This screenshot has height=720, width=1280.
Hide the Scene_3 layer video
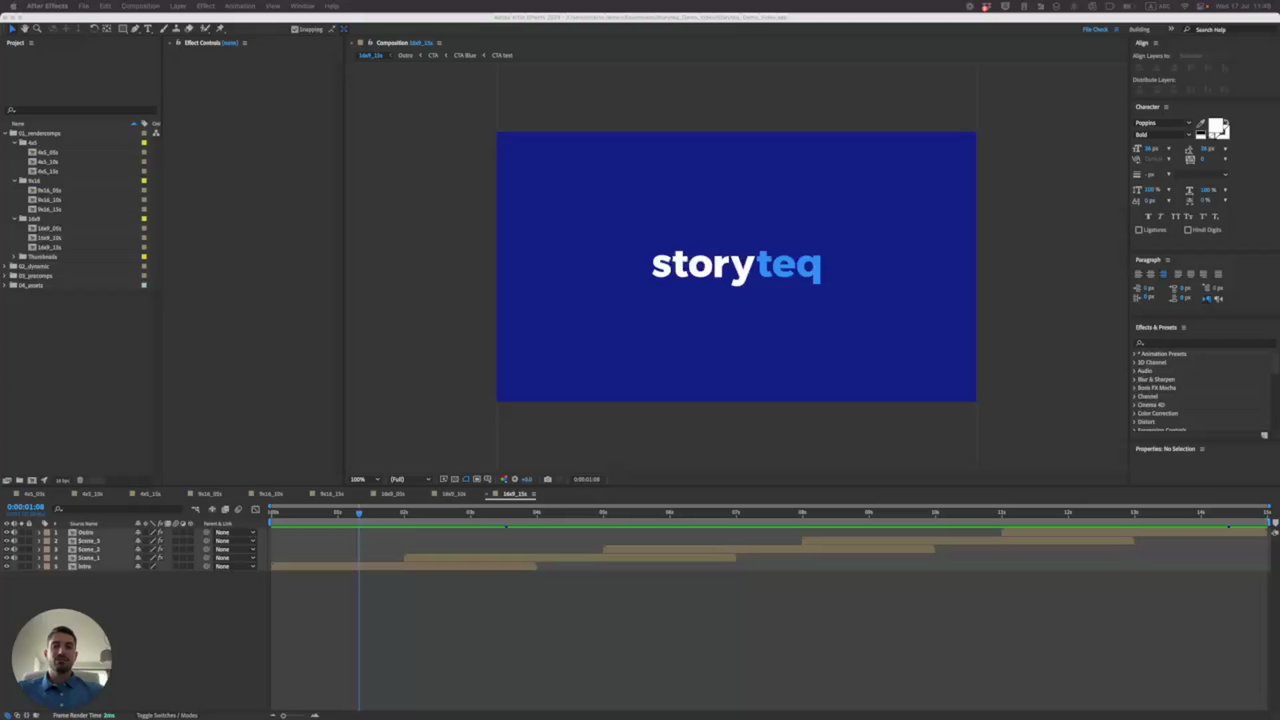click(x=7, y=541)
